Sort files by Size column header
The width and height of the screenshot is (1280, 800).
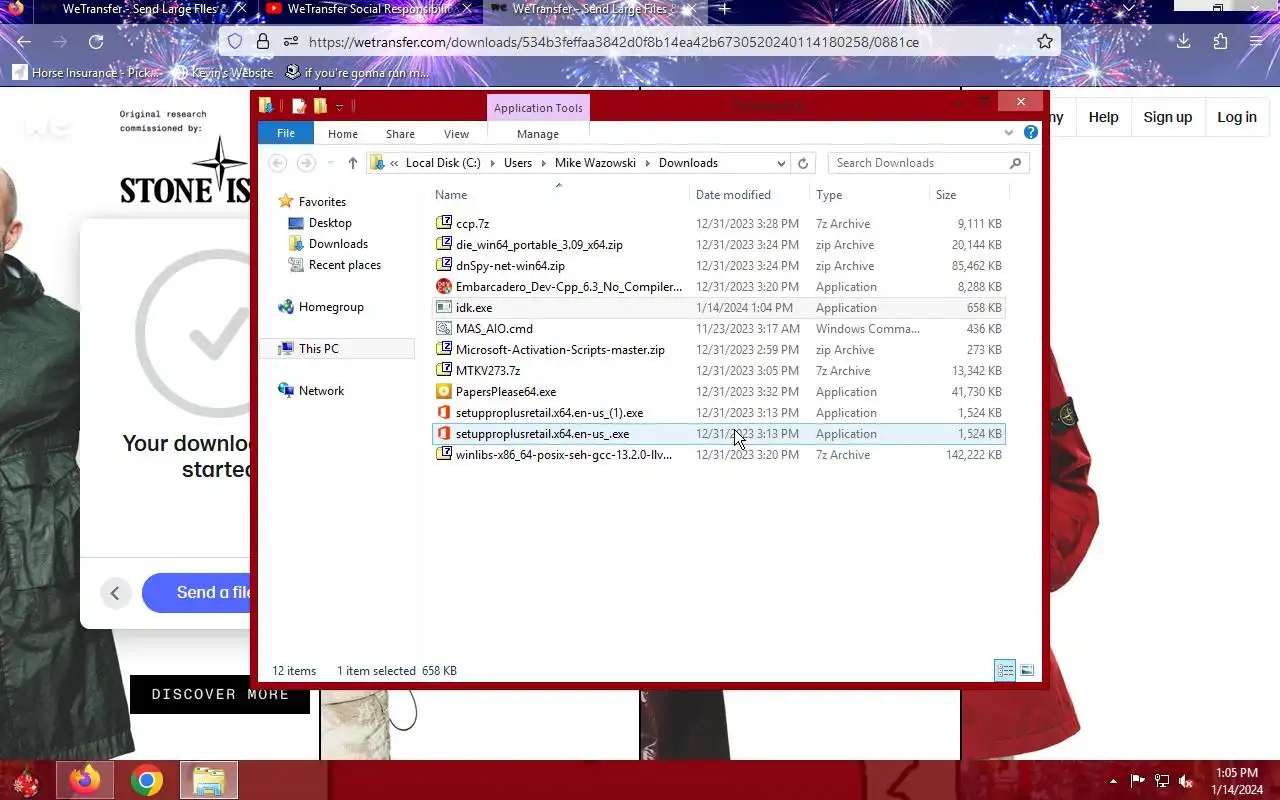tap(946, 195)
